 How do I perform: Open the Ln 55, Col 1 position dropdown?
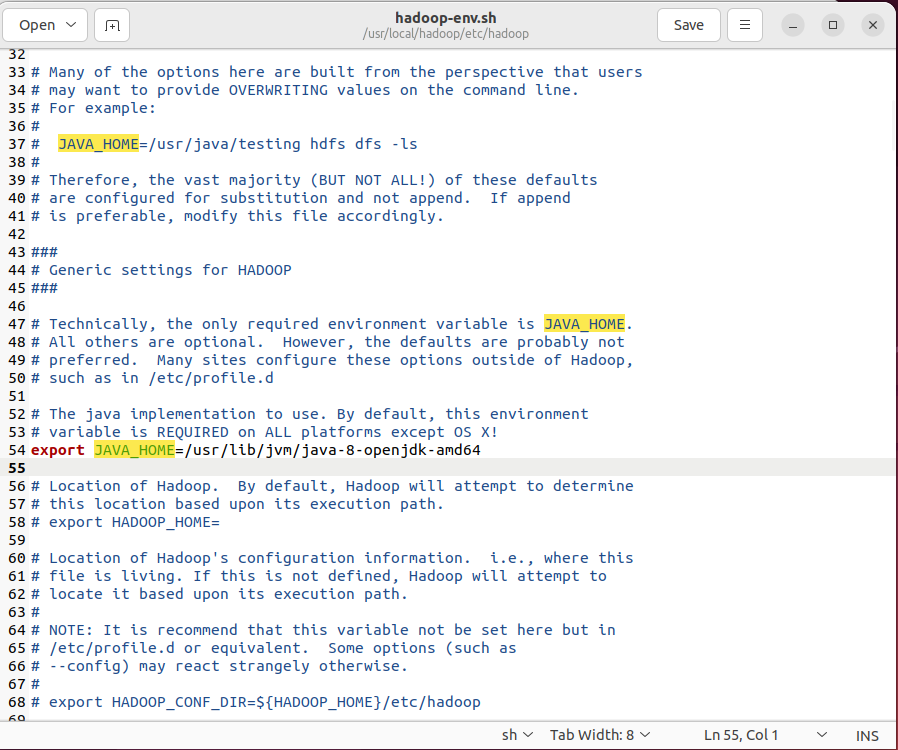tap(765, 735)
